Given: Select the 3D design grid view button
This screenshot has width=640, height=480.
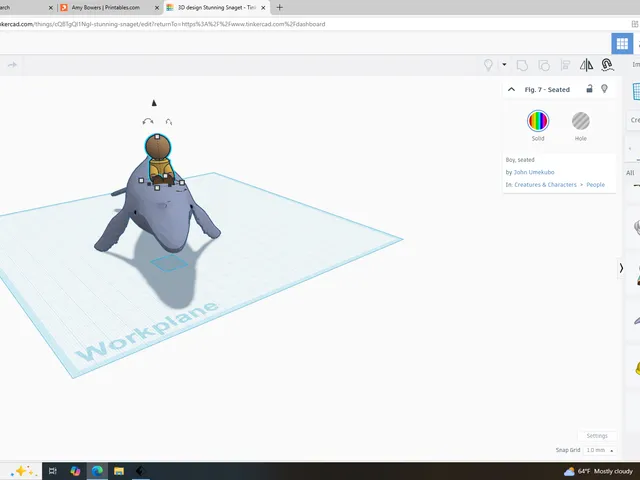Looking at the screenshot, I should tap(622, 43).
